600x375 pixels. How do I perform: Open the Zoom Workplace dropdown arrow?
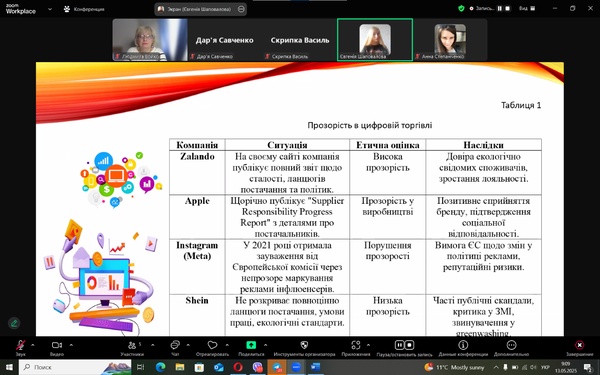point(50,9)
